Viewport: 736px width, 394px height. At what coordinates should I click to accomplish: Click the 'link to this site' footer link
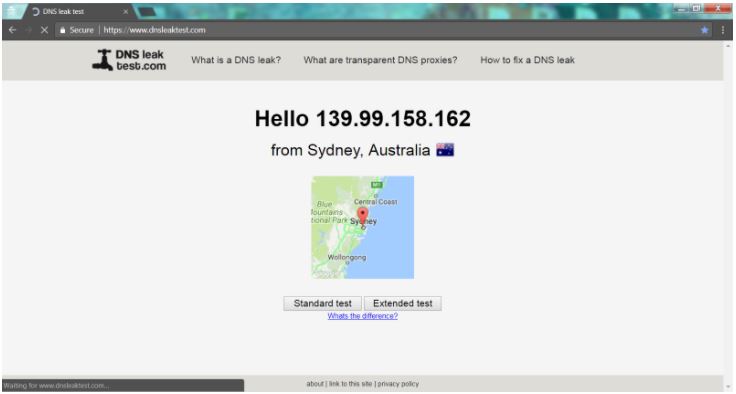pyautogui.click(x=350, y=384)
